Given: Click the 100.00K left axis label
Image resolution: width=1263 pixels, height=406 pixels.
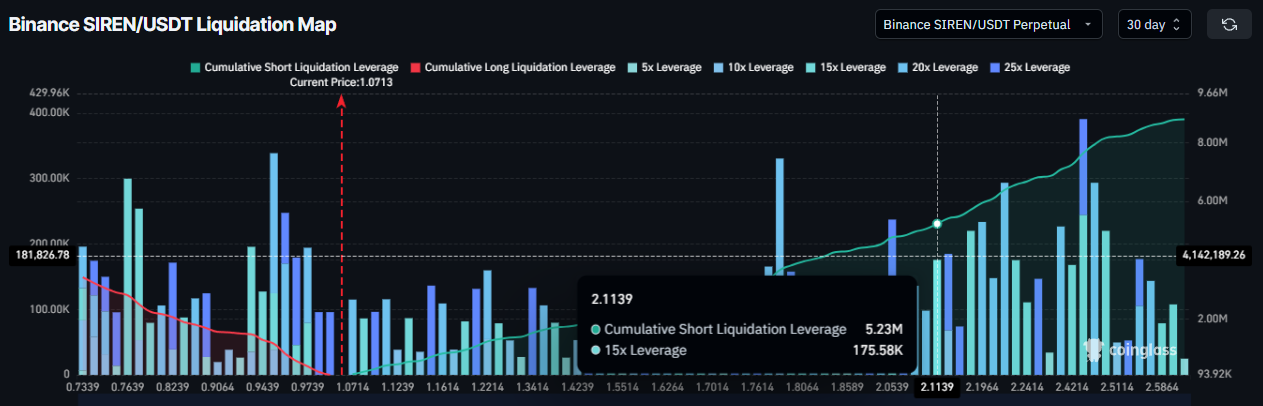Looking at the screenshot, I should pyautogui.click(x=50, y=309).
